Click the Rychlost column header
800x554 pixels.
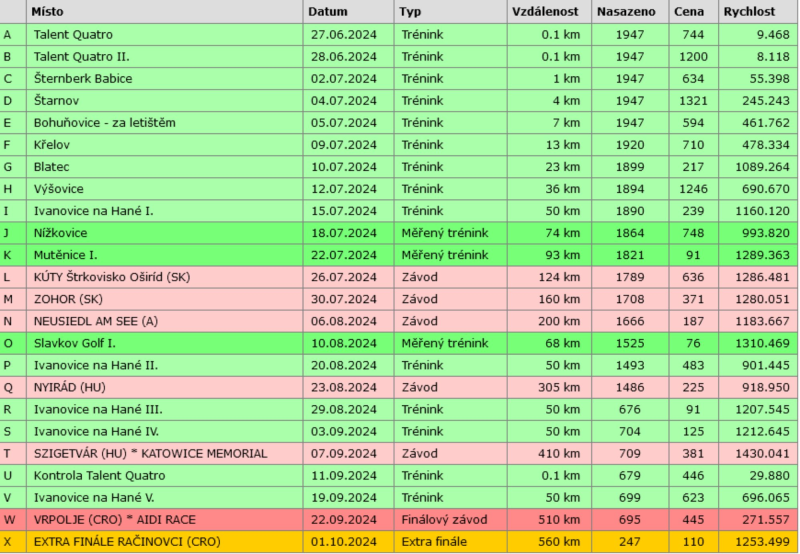(749, 12)
